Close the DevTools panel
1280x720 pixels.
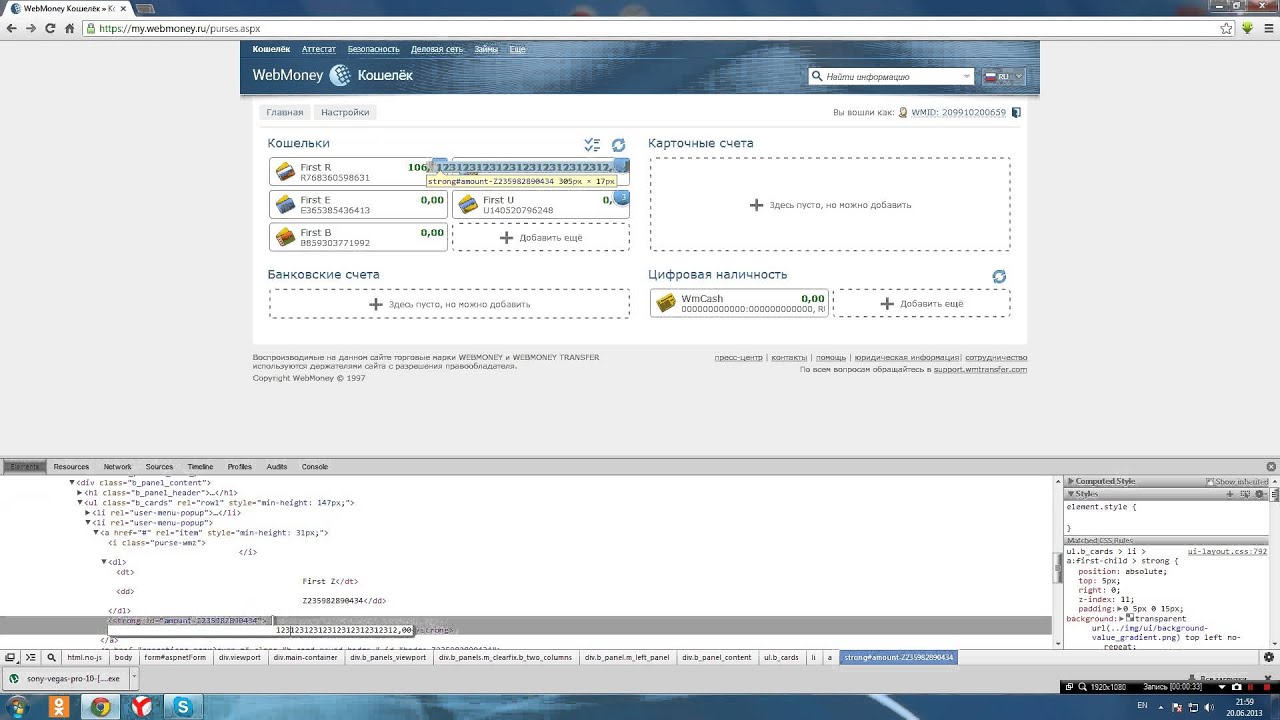pyautogui.click(x=1271, y=467)
